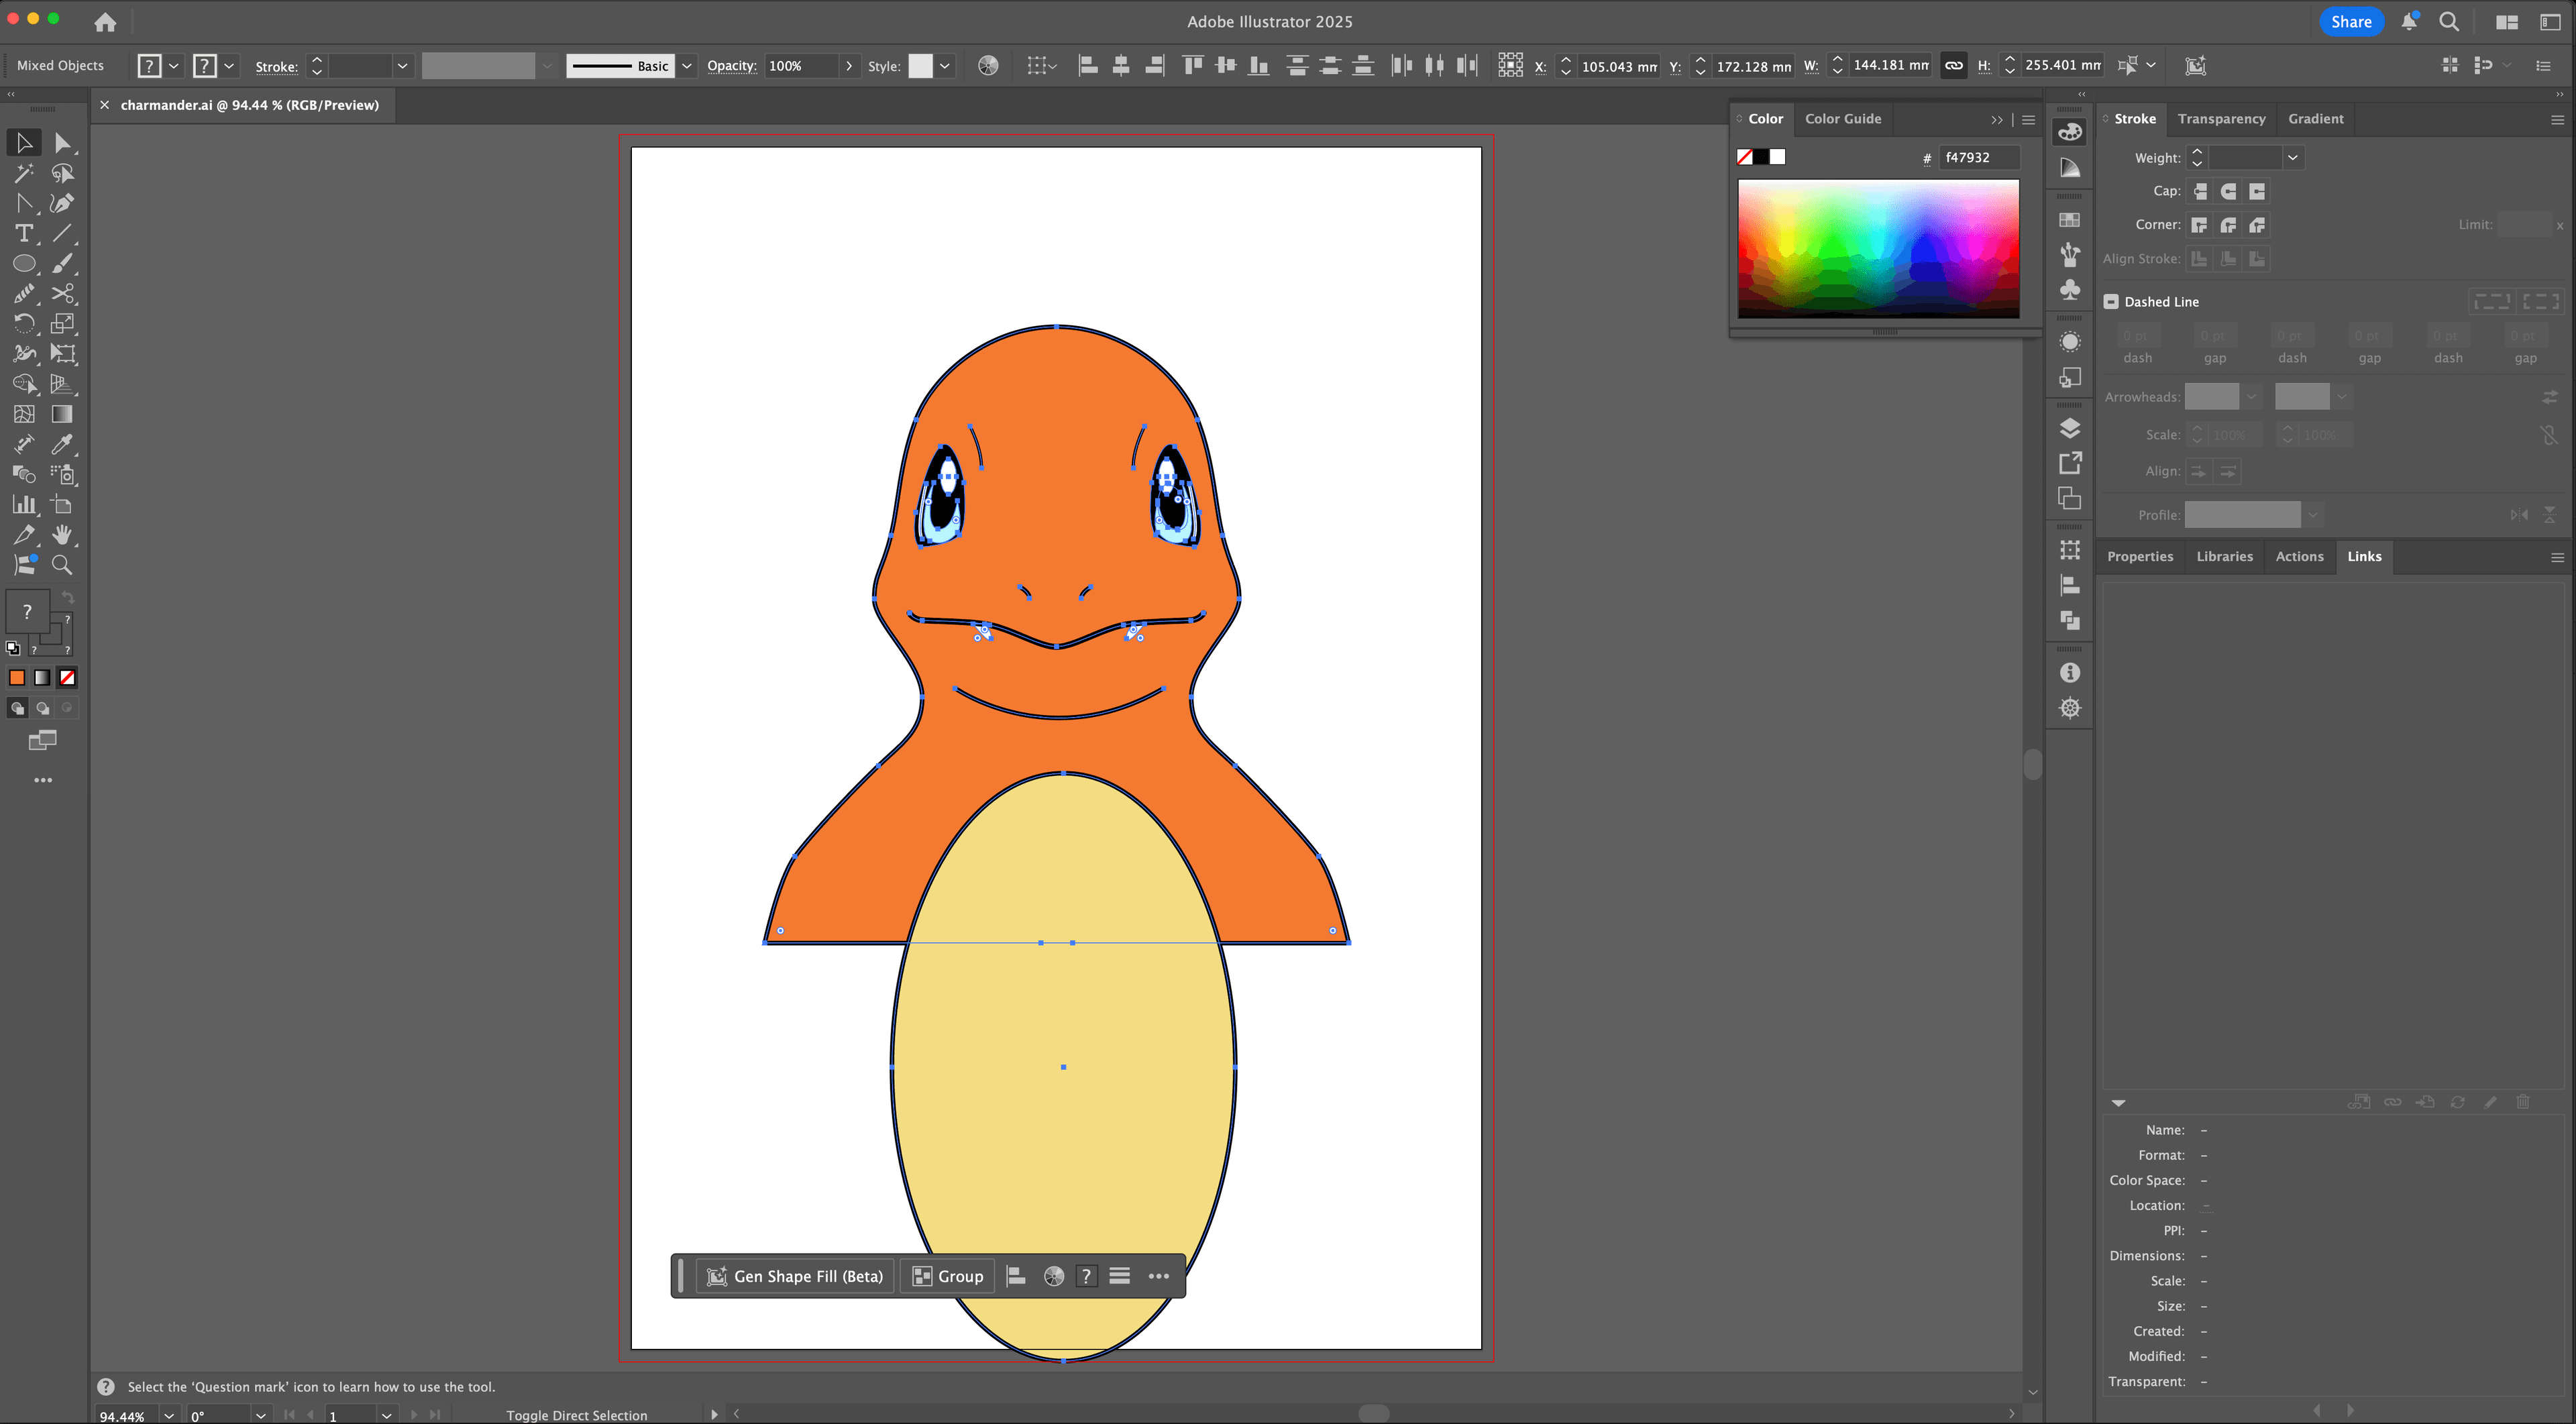Expand the Opacity slider arrow
Screen dimensions: 2576x1424
[x=849, y=66]
